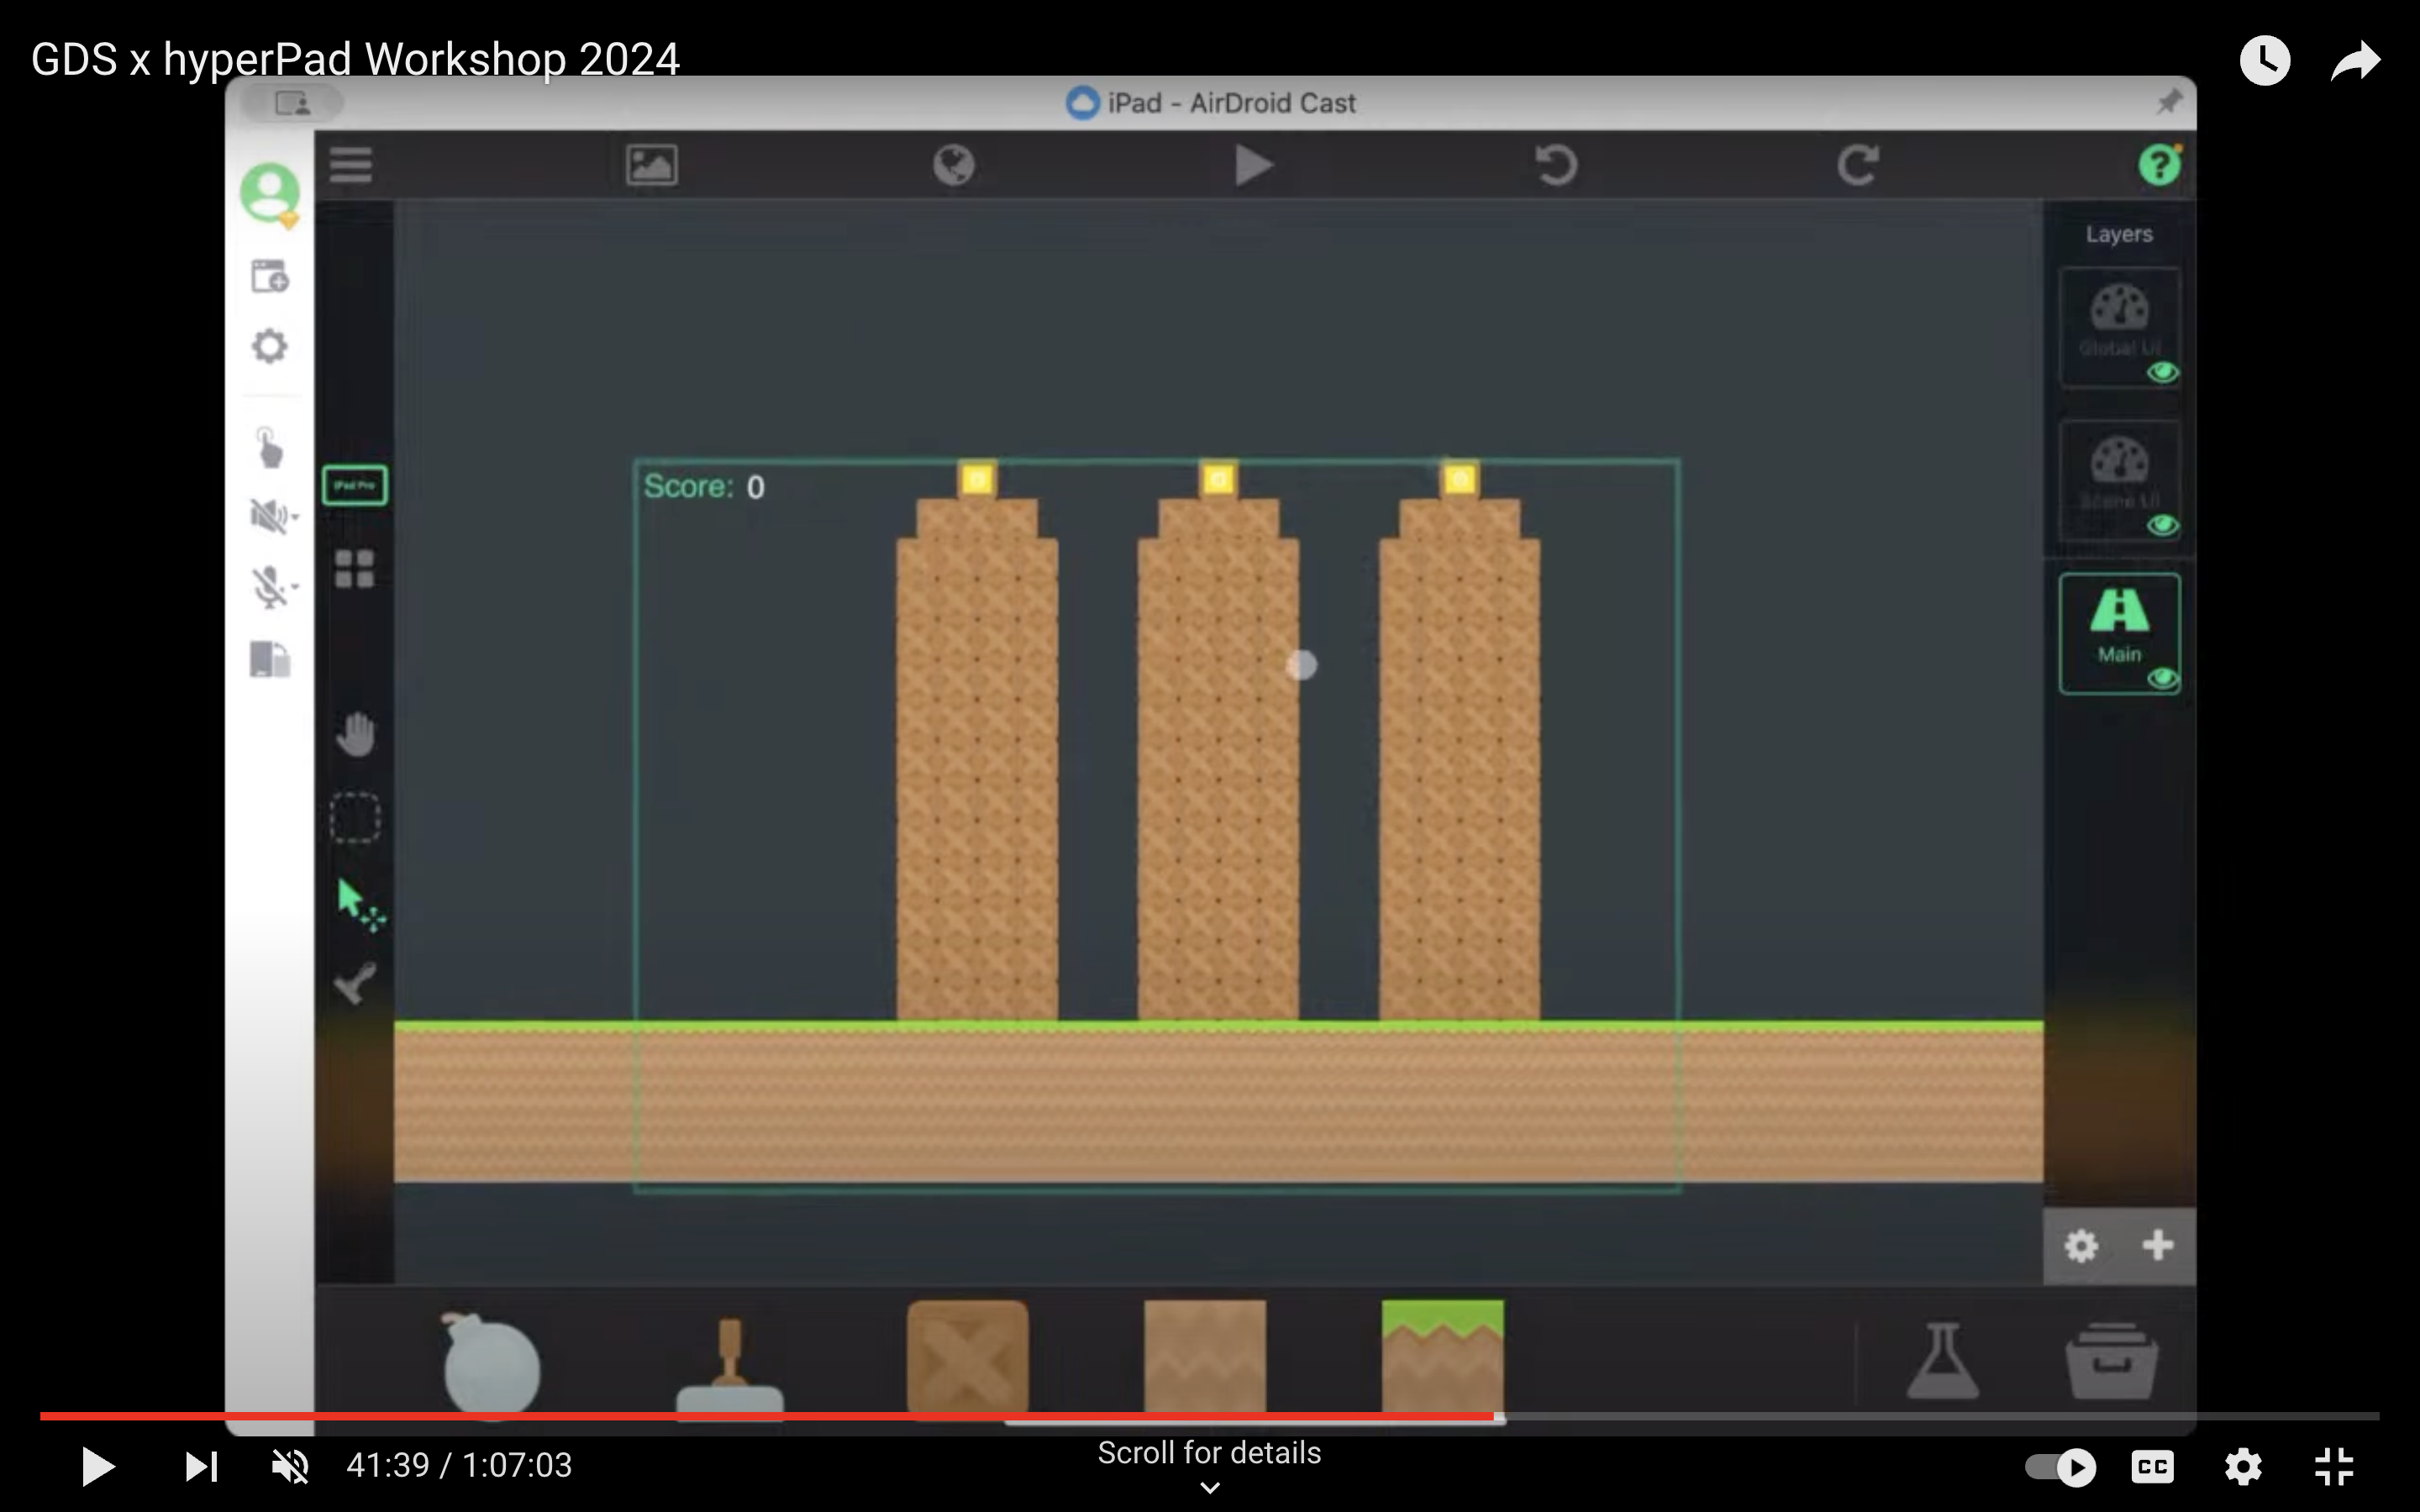
Task: Skip to next YouTube video
Action: click(x=201, y=1466)
